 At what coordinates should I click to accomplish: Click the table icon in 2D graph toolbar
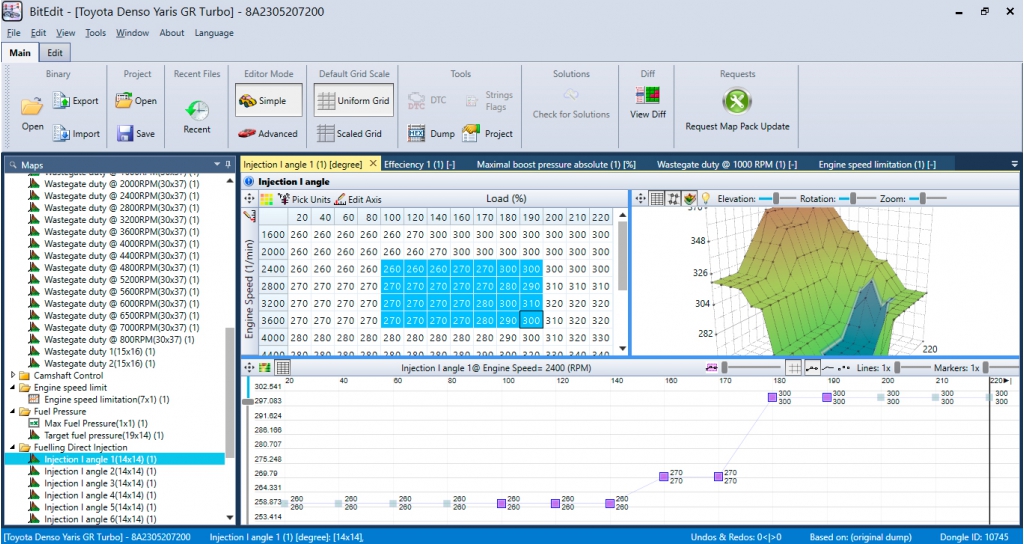click(x=282, y=368)
